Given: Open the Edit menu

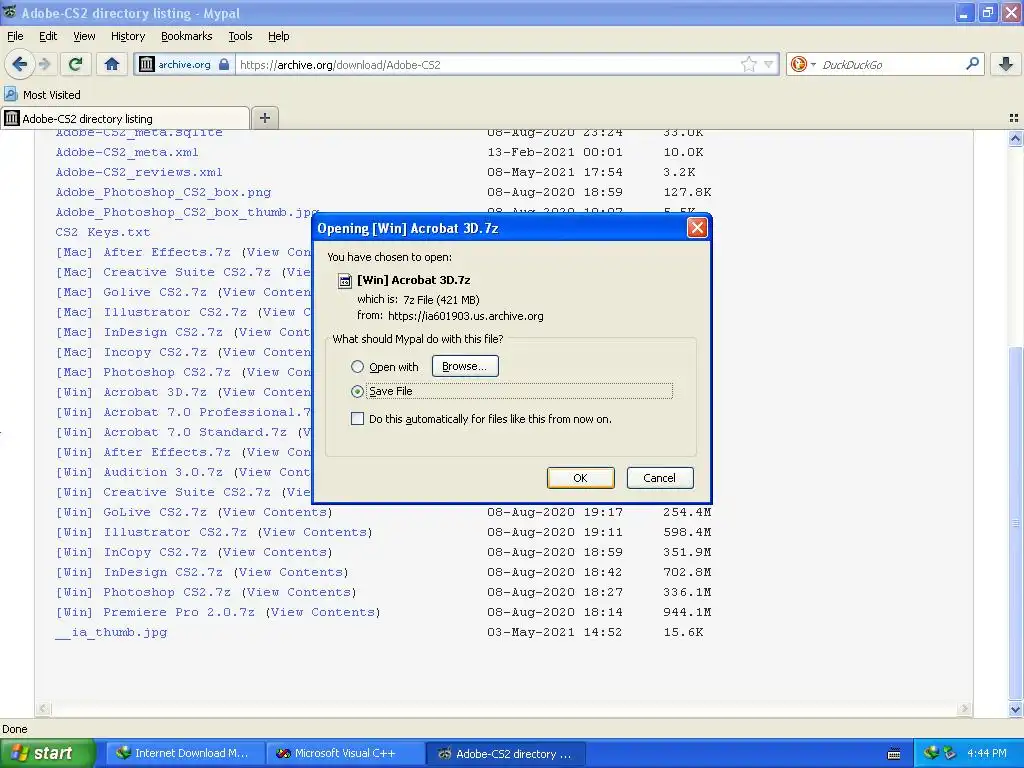Looking at the screenshot, I should (x=48, y=36).
